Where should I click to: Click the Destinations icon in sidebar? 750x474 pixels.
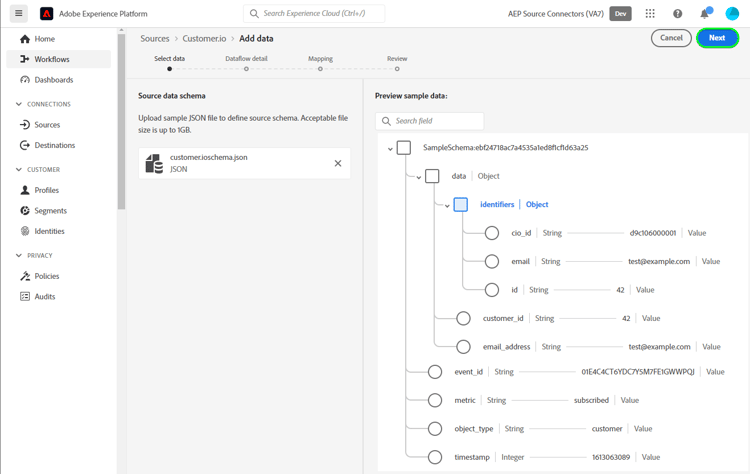pos(25,145)
